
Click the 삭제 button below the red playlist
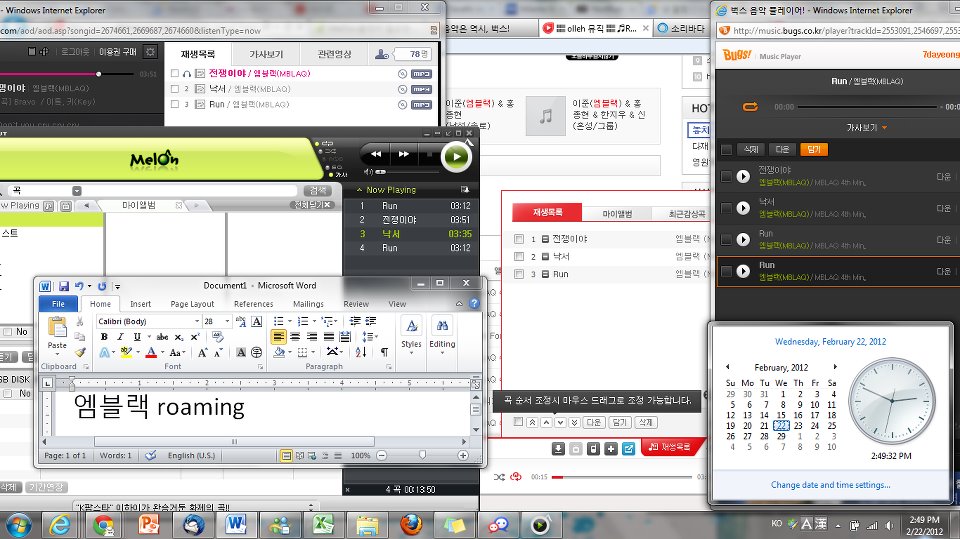click(x=645, y=422)
